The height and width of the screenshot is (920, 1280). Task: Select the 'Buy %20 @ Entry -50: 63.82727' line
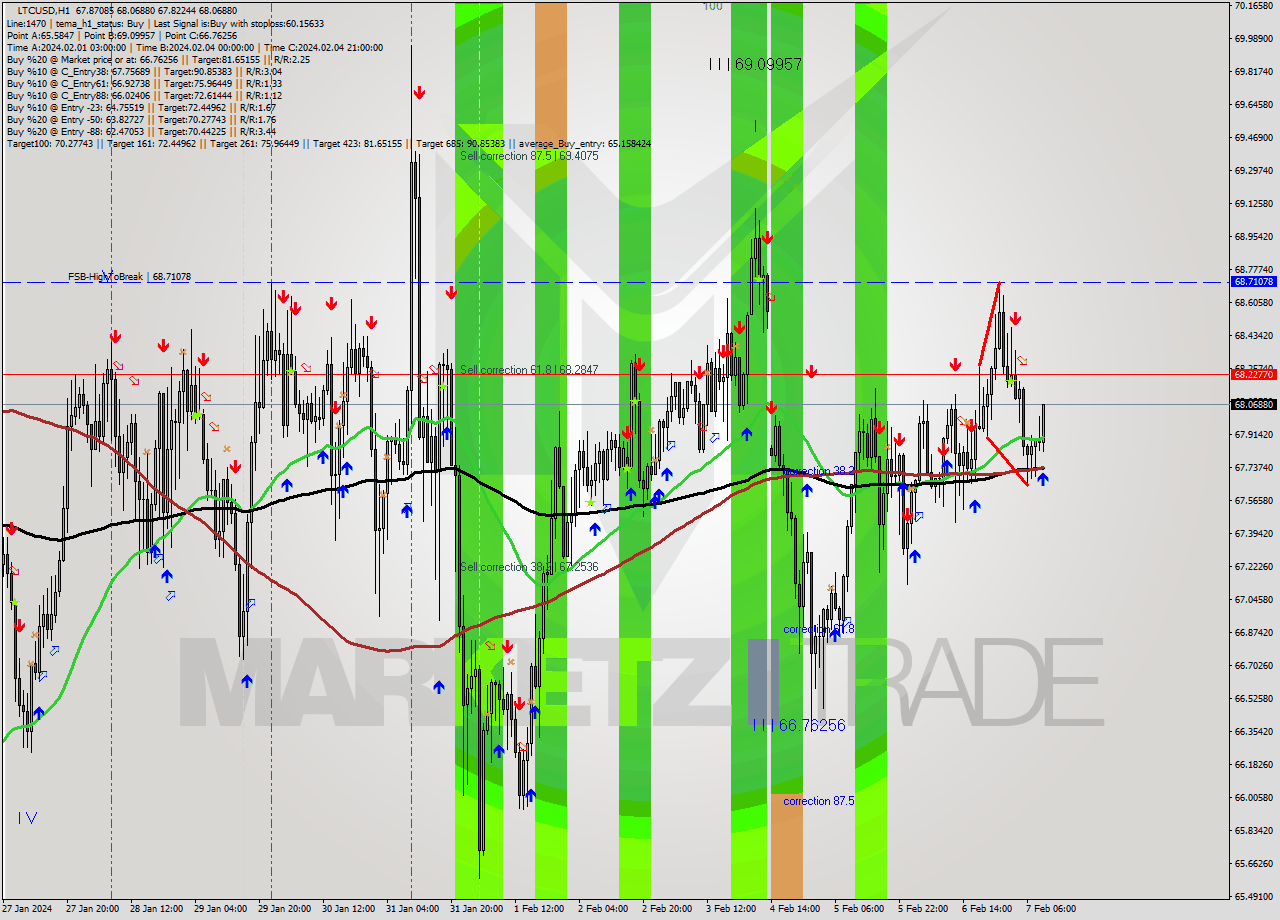141,119
